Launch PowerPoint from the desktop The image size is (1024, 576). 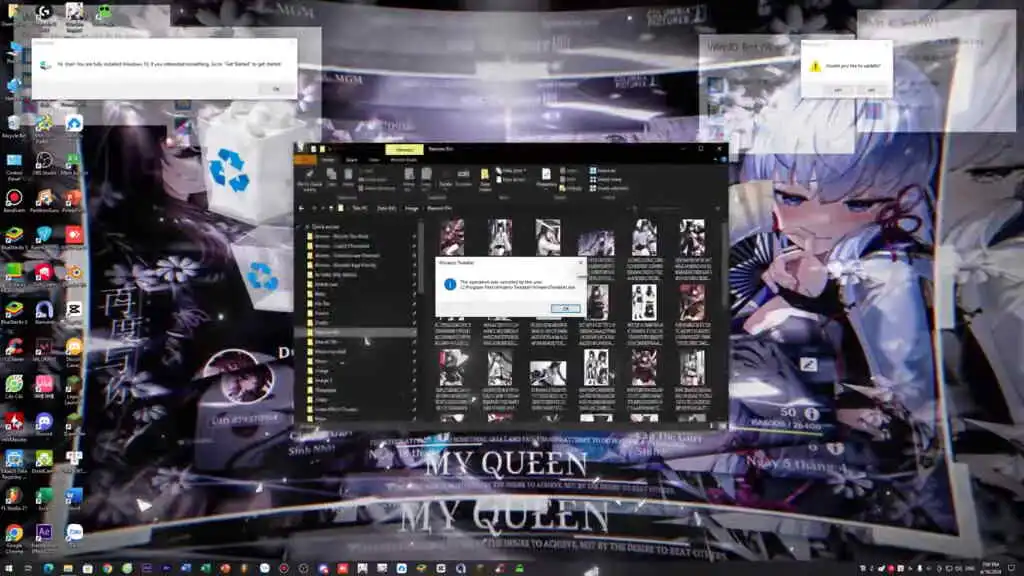pyautogui.click(x=74, y=200)
